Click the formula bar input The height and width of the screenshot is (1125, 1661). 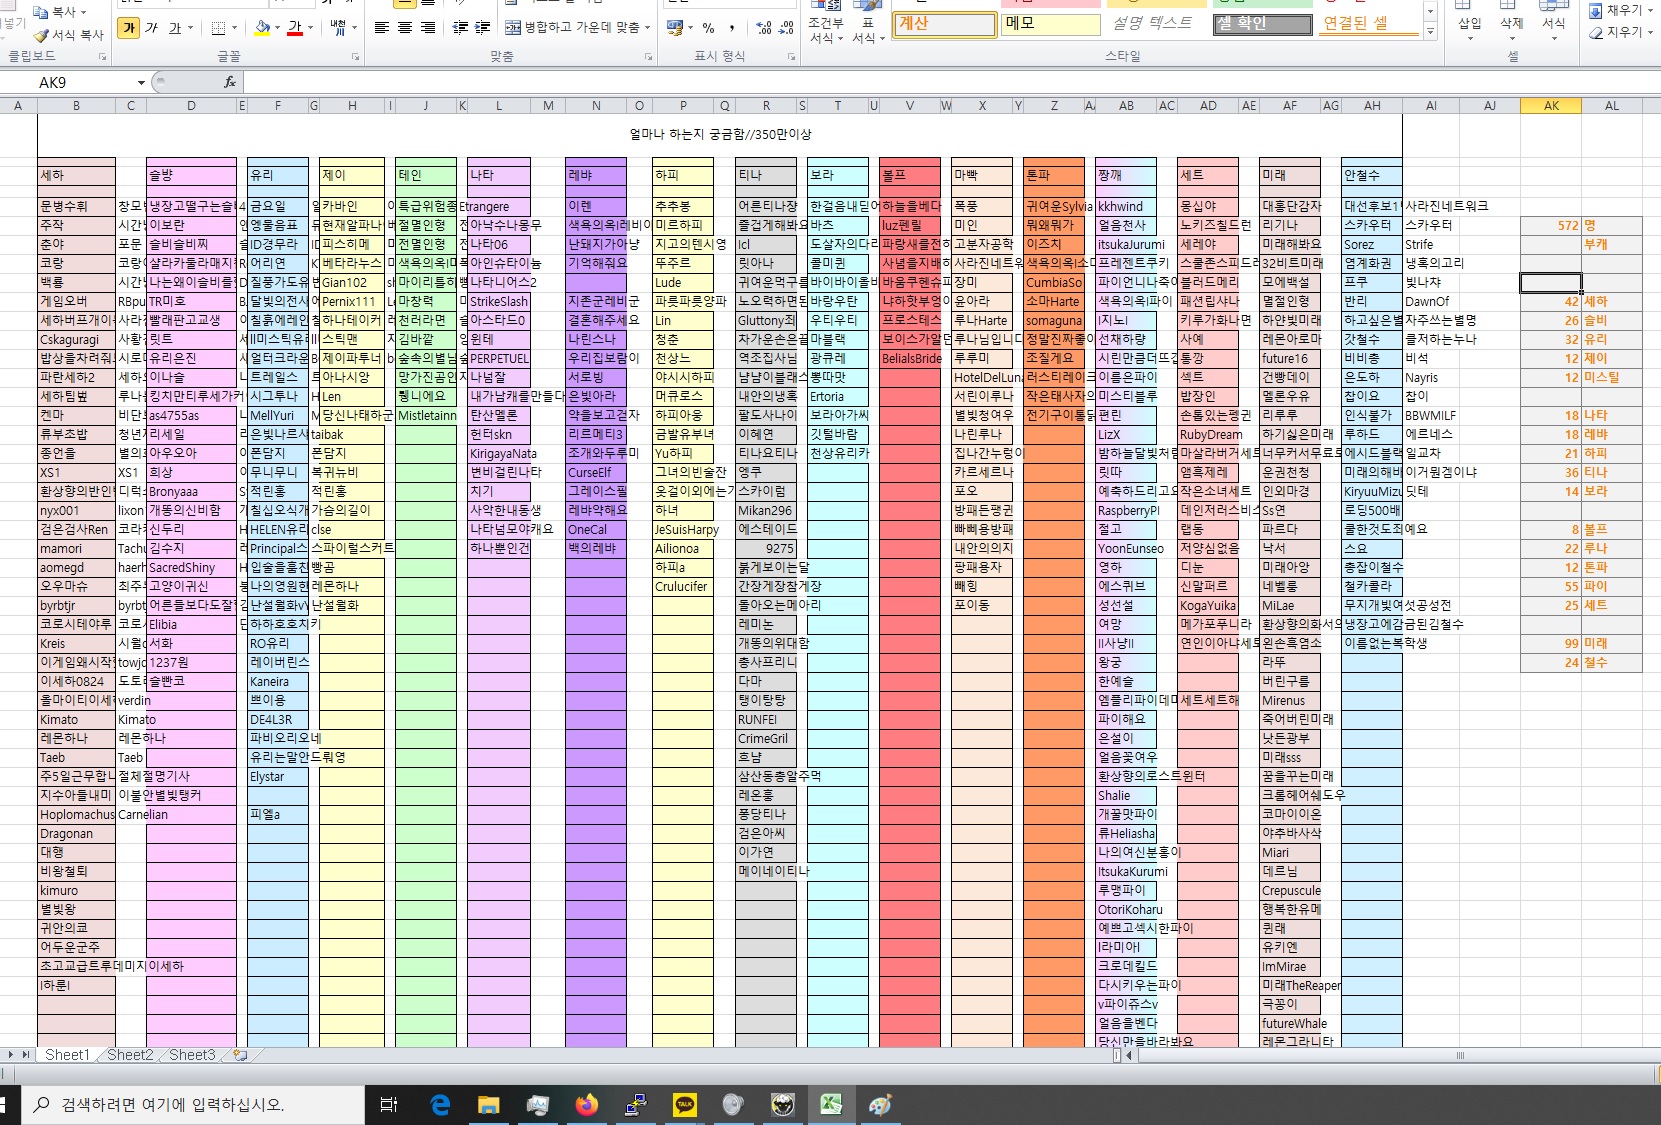950,82
